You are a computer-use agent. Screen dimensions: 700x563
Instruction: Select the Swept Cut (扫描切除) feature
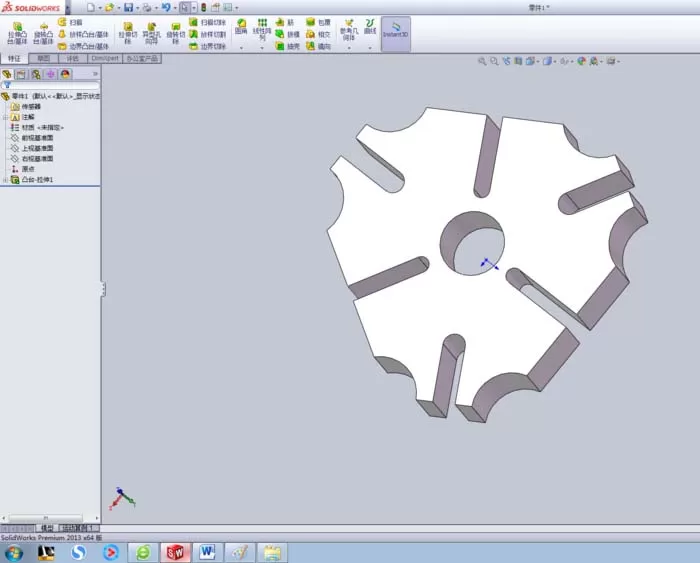click(208, 22)
